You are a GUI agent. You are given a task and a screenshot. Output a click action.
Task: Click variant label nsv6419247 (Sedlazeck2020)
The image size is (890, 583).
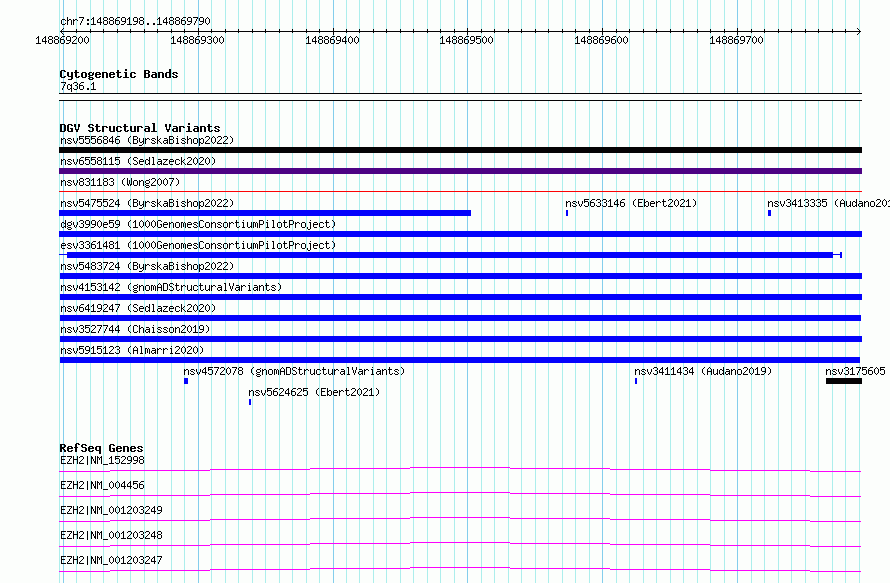point(138,308)
